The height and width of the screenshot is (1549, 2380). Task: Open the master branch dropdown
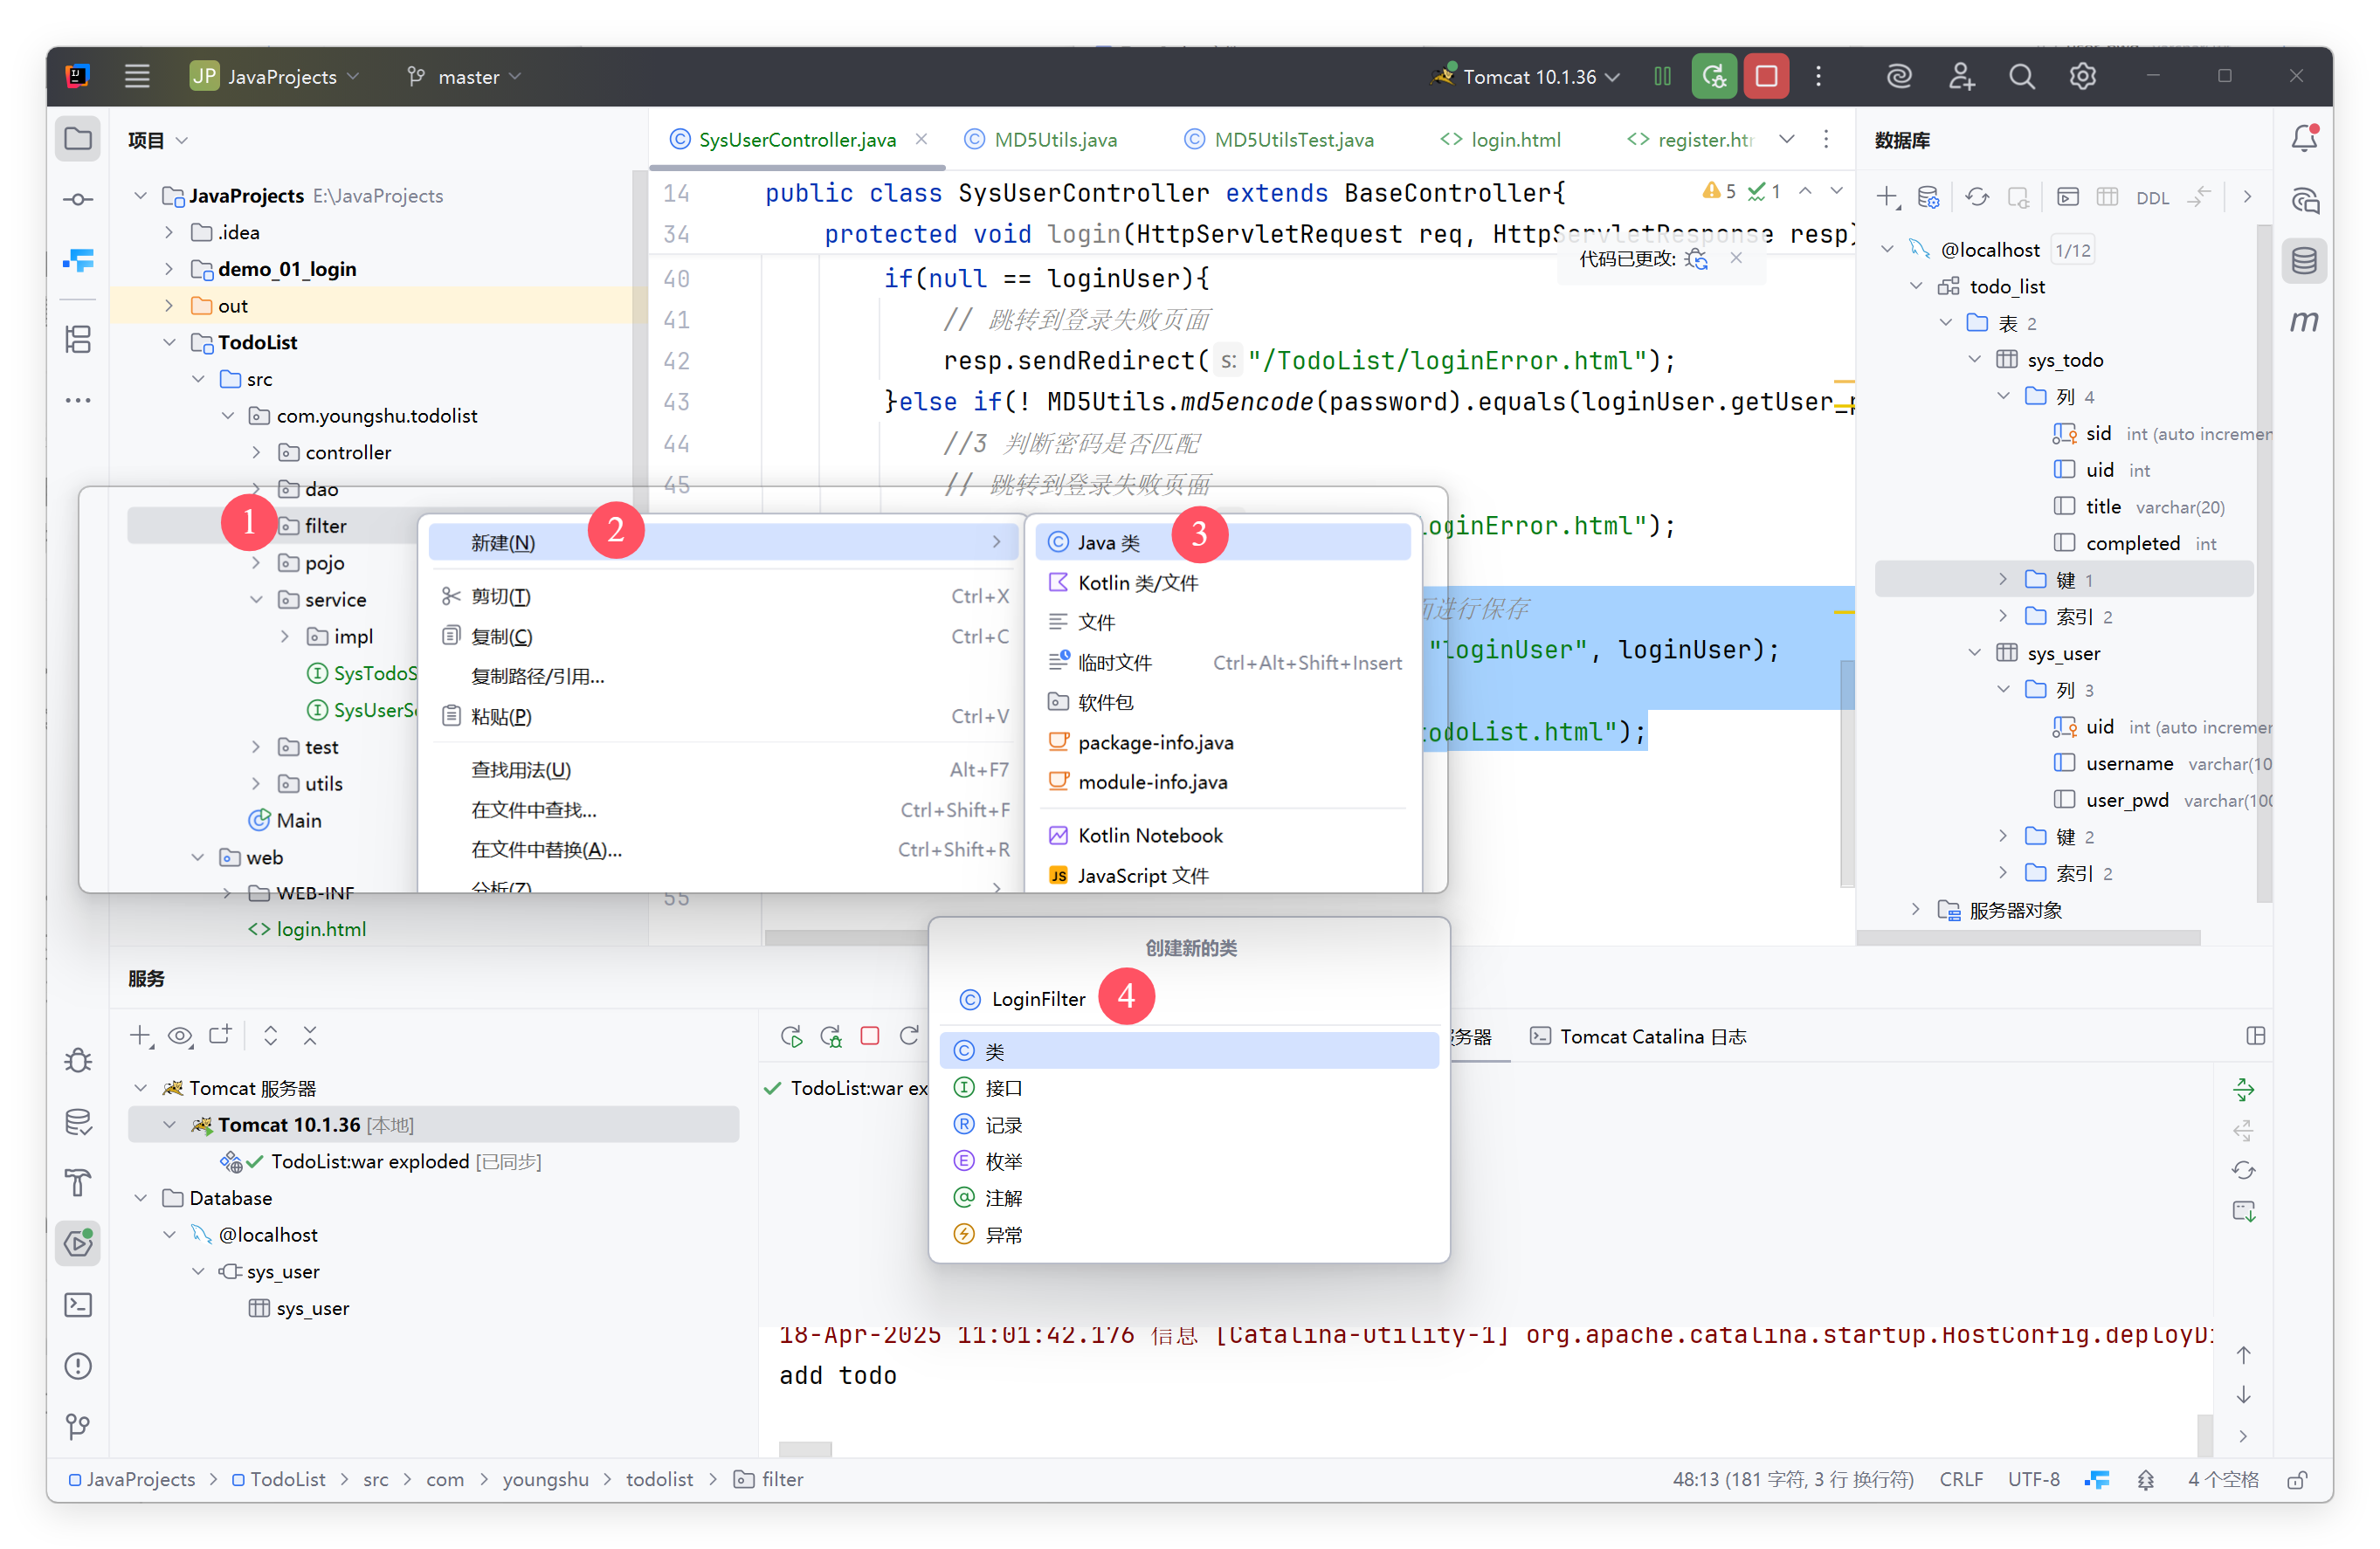[464, 76]
